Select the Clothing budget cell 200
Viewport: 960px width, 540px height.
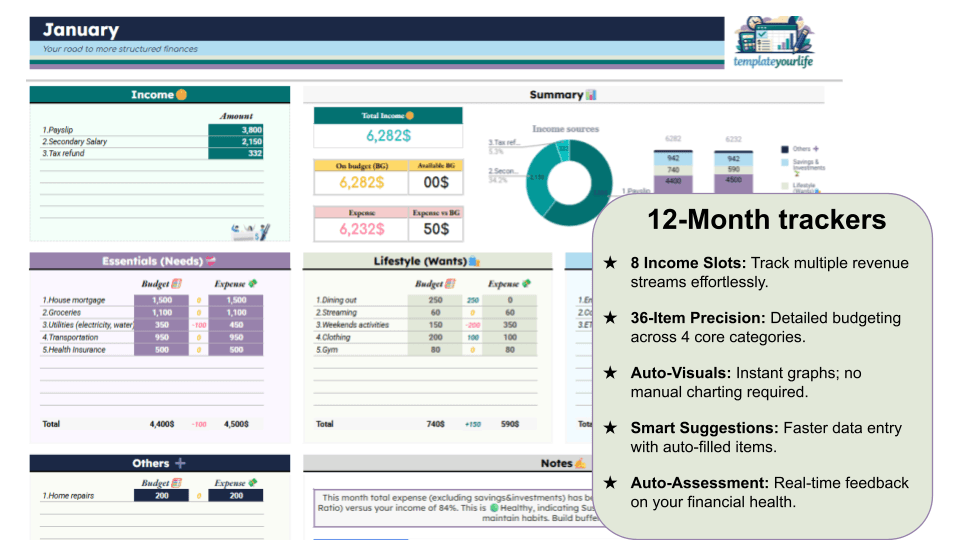(x=435, y=337)
